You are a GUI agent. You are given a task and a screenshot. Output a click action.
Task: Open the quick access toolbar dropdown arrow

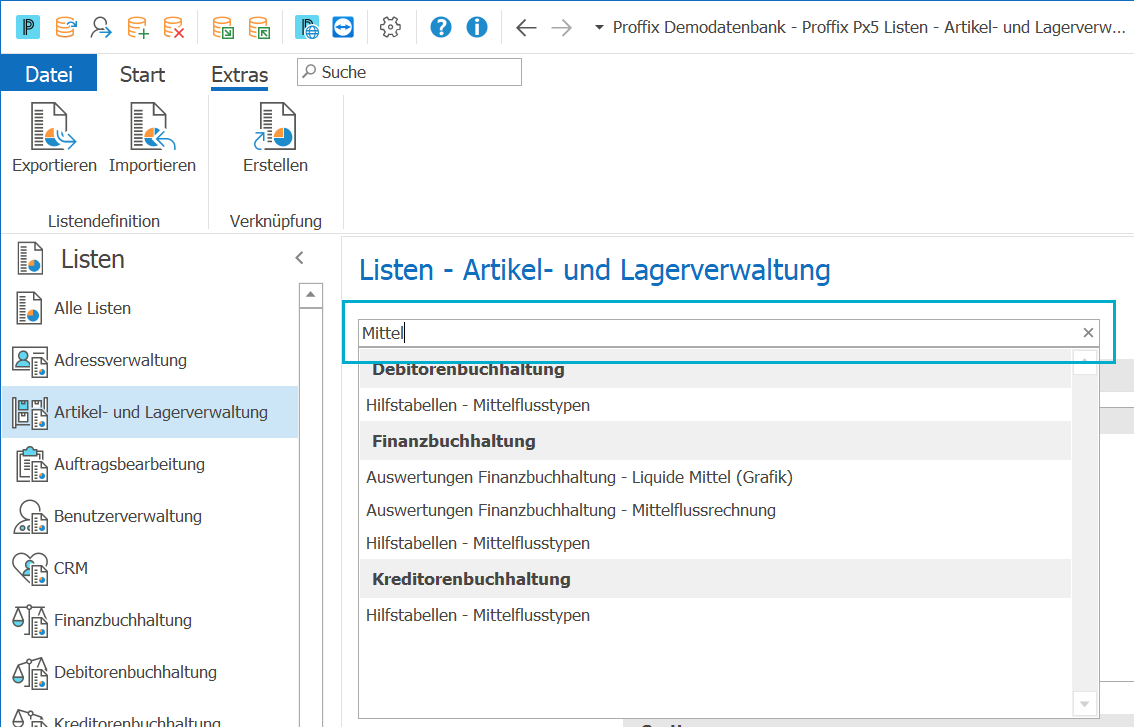[599, 27]
